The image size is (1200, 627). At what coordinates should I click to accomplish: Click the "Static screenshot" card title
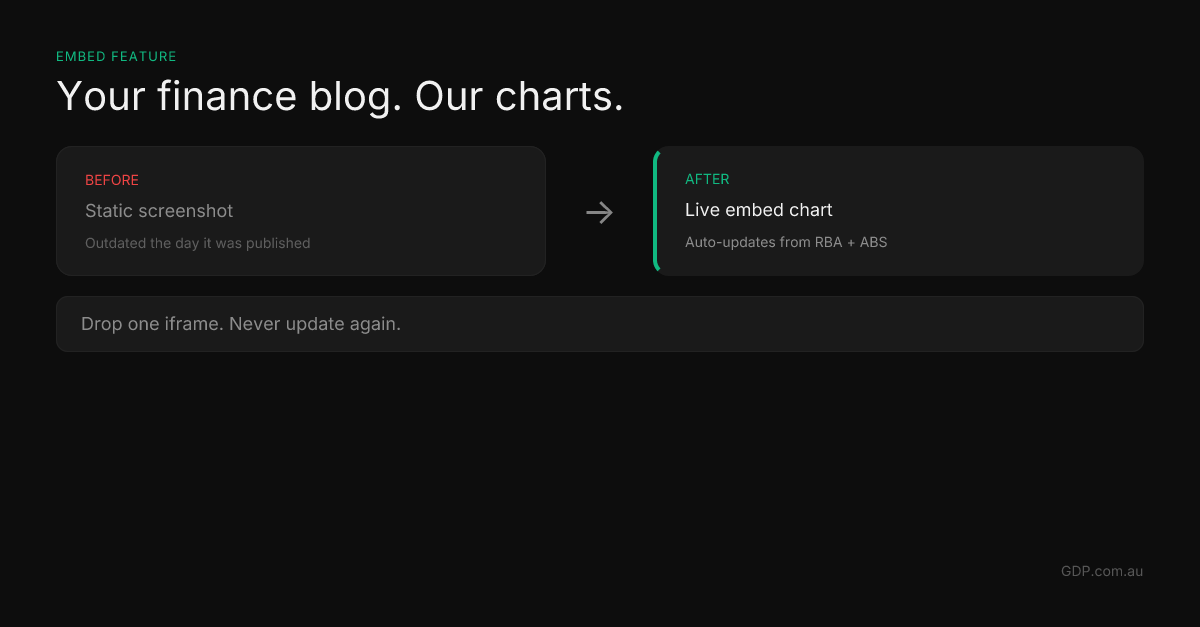[159, 211]
